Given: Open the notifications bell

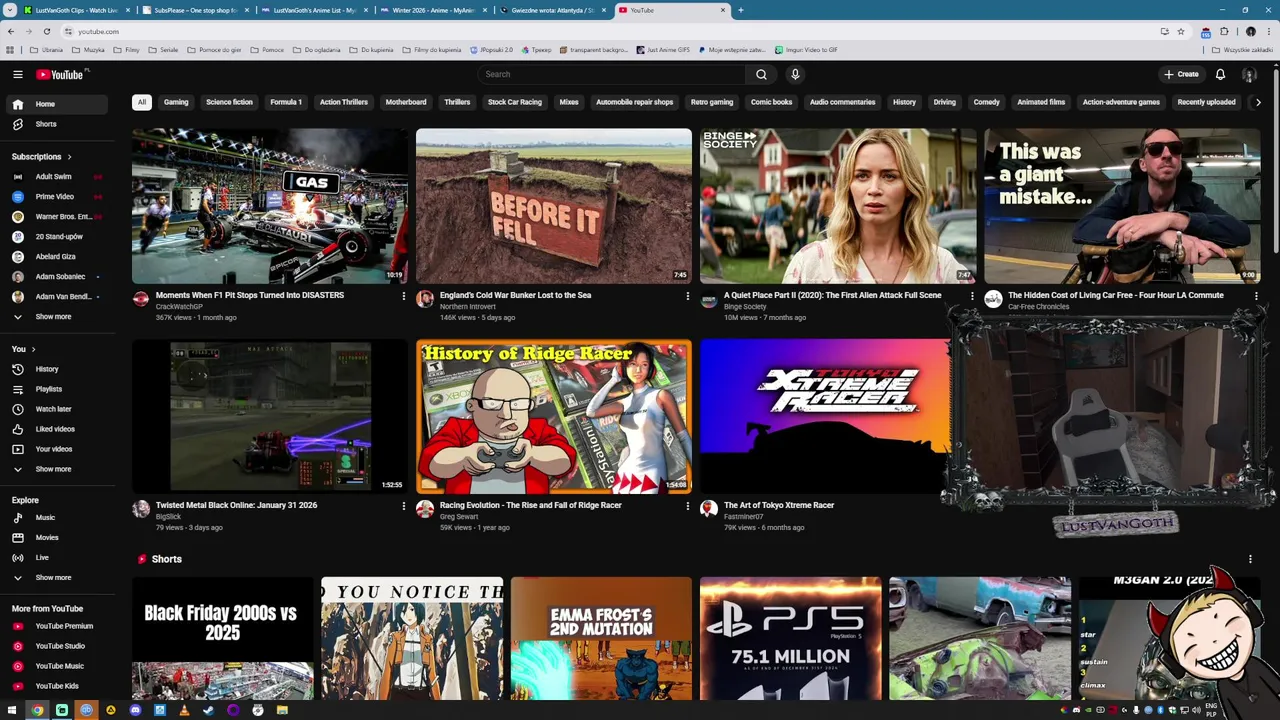Looking at the screenshot, I should point(1220,74).
